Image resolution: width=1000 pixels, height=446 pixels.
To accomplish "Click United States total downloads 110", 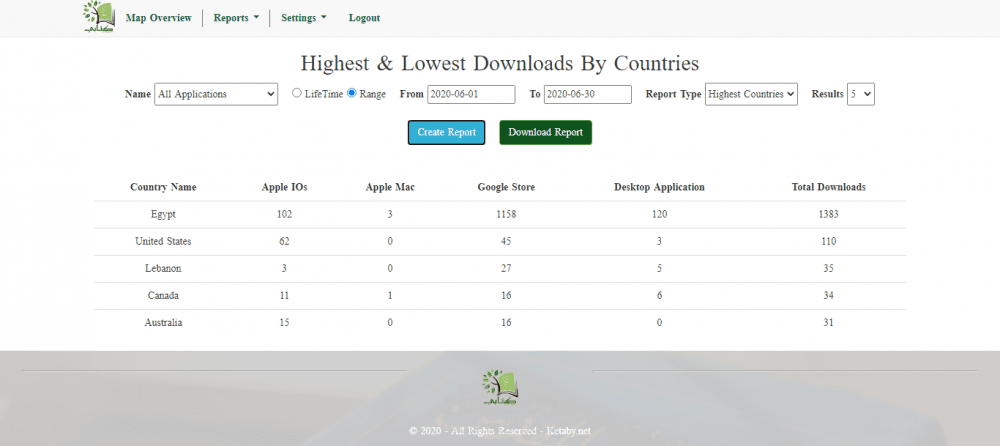I will pyautogui.click(x=828, y=241).
